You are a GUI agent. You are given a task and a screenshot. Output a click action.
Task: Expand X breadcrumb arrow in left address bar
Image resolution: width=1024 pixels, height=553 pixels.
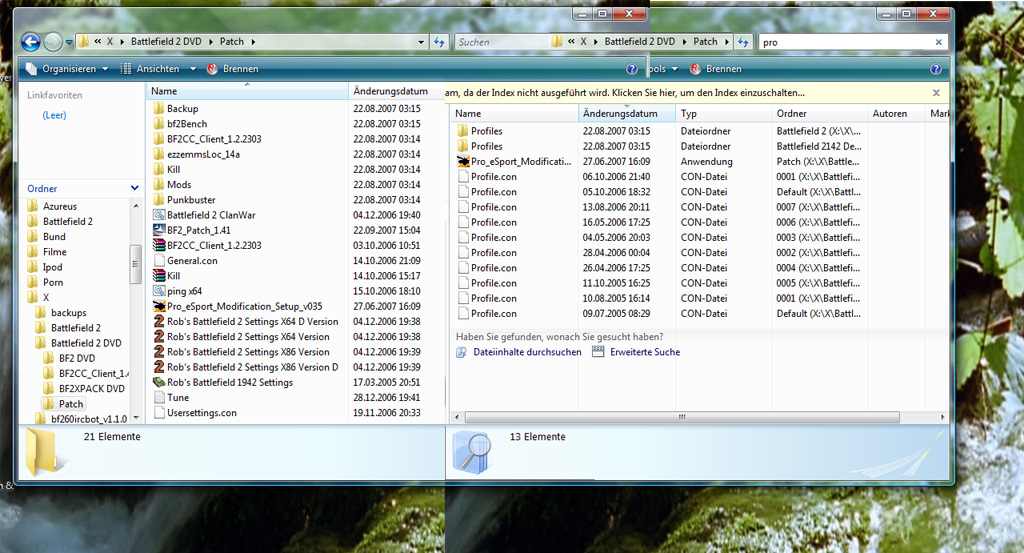(122, 42)
